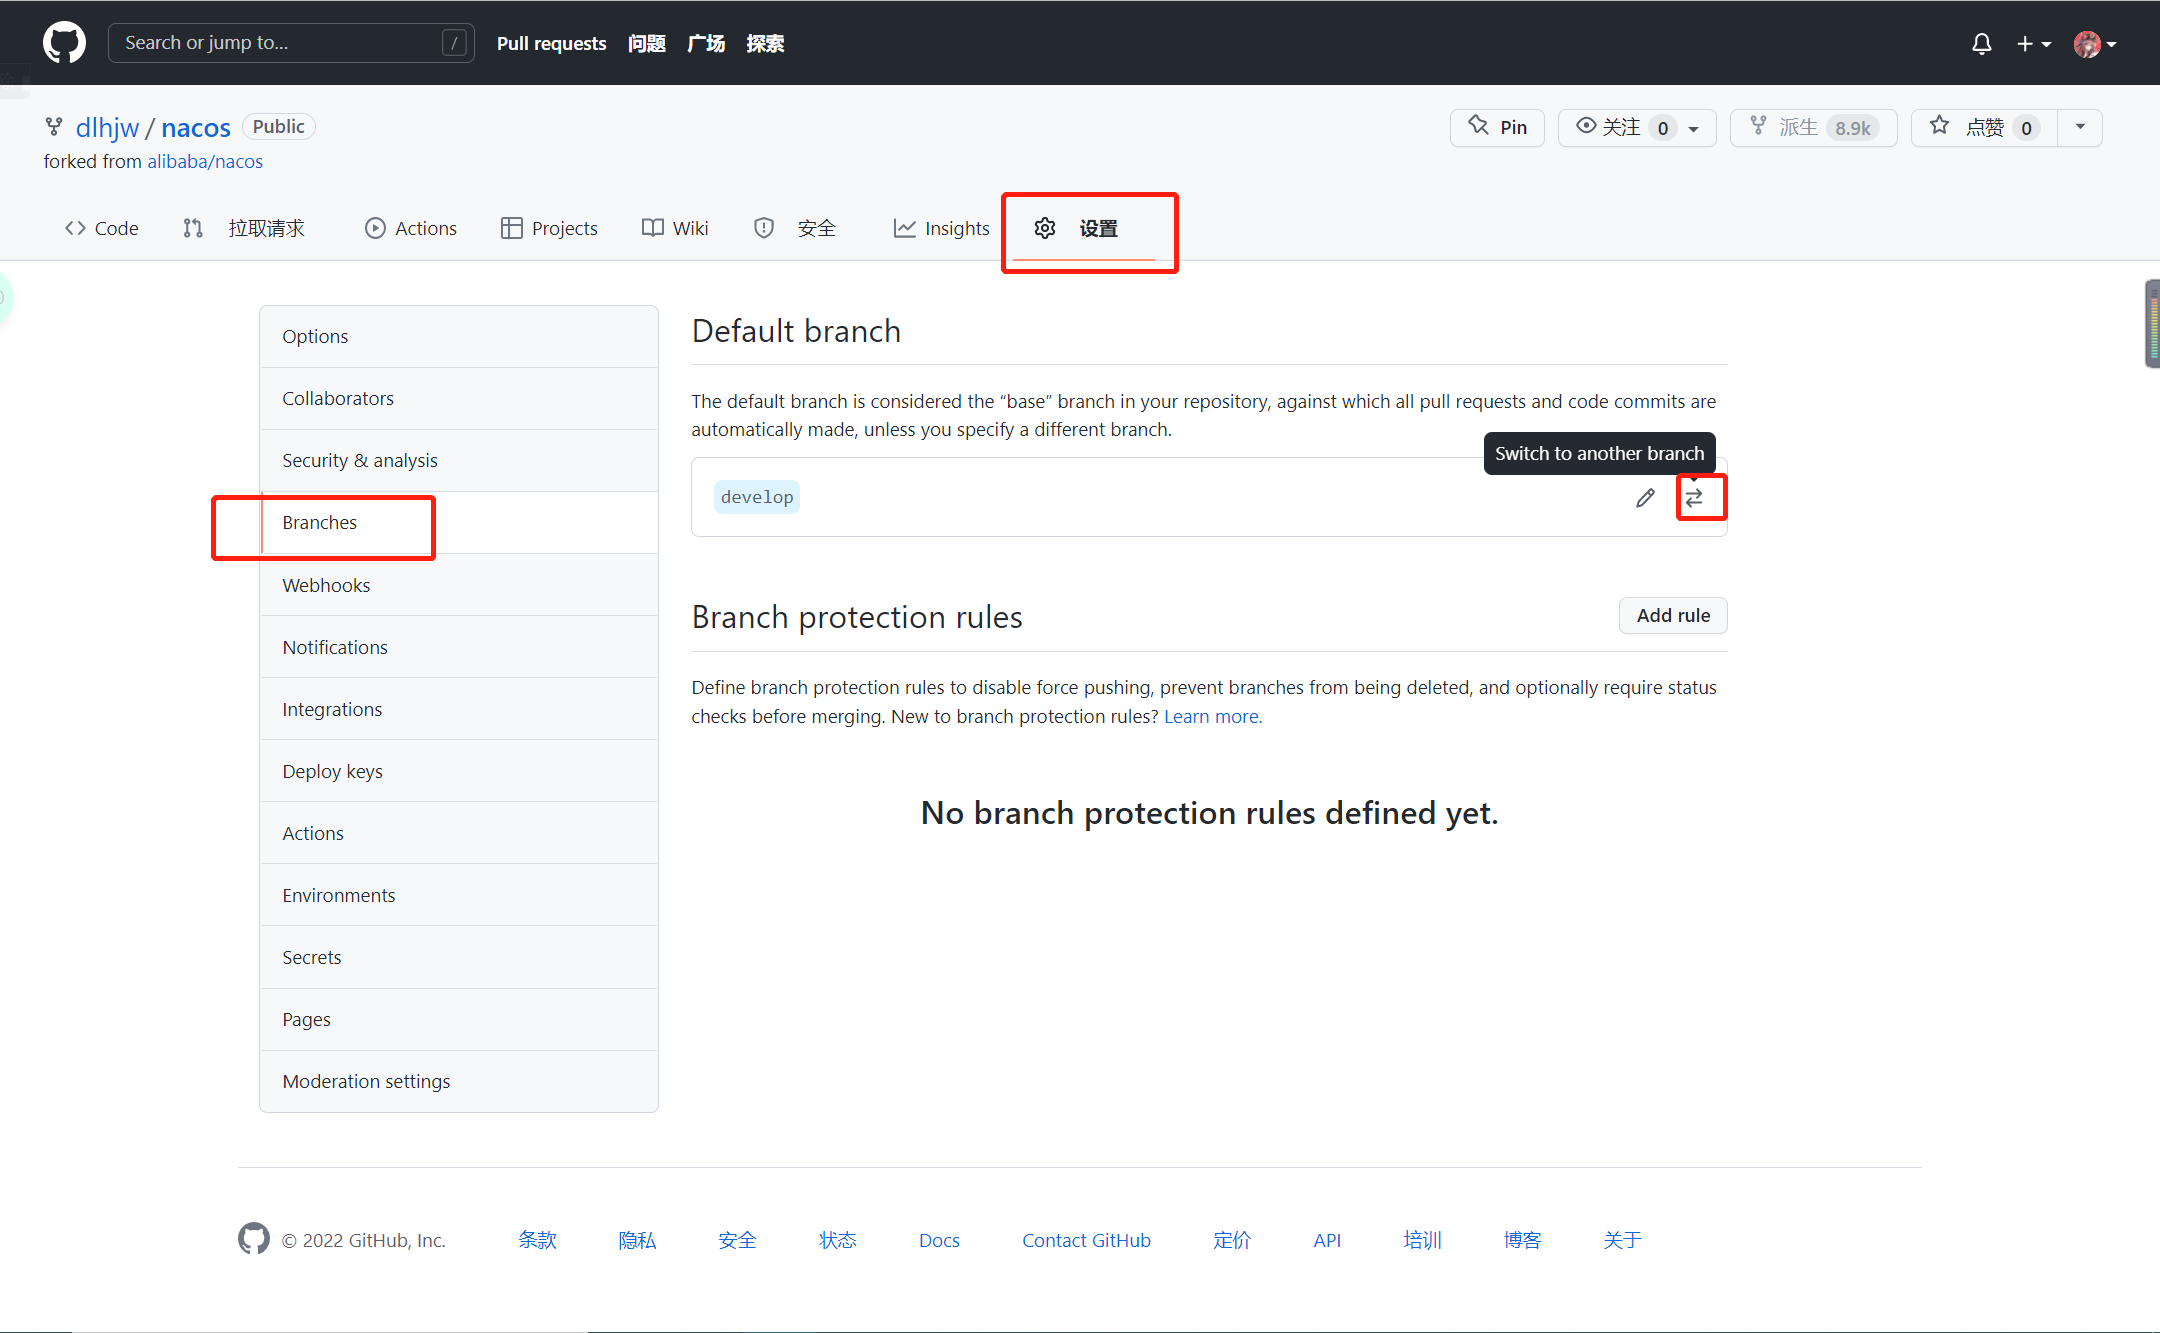The height and width of the screenshot is (1333, 2160).
Task: Open 广场 in the top navigation
Action: pos(705,43)
